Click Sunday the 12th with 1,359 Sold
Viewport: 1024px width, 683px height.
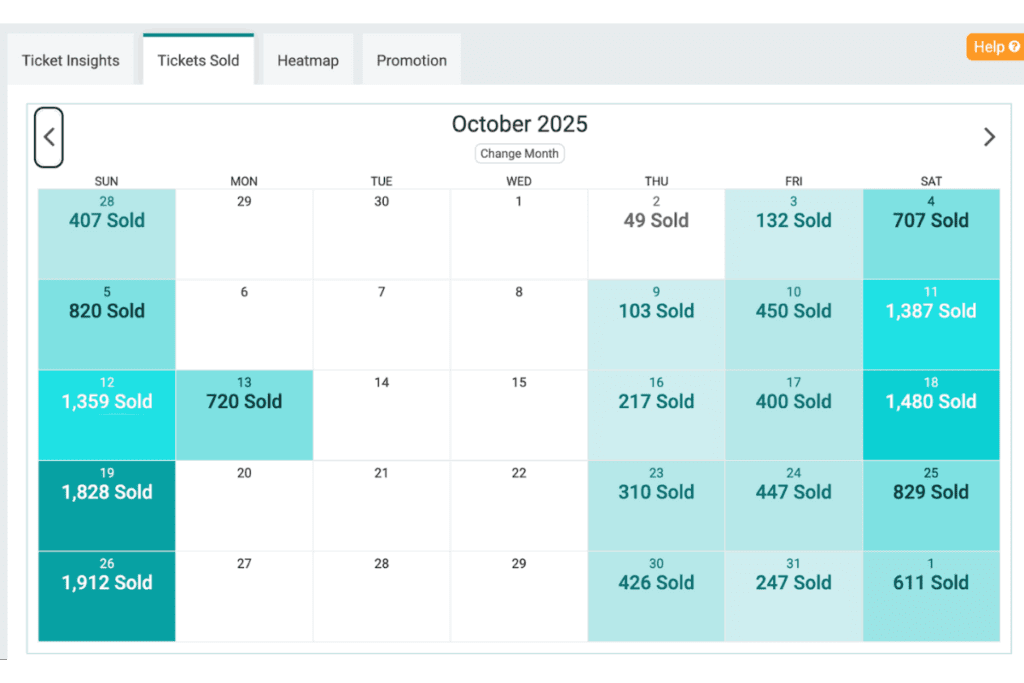click(107, 415)
